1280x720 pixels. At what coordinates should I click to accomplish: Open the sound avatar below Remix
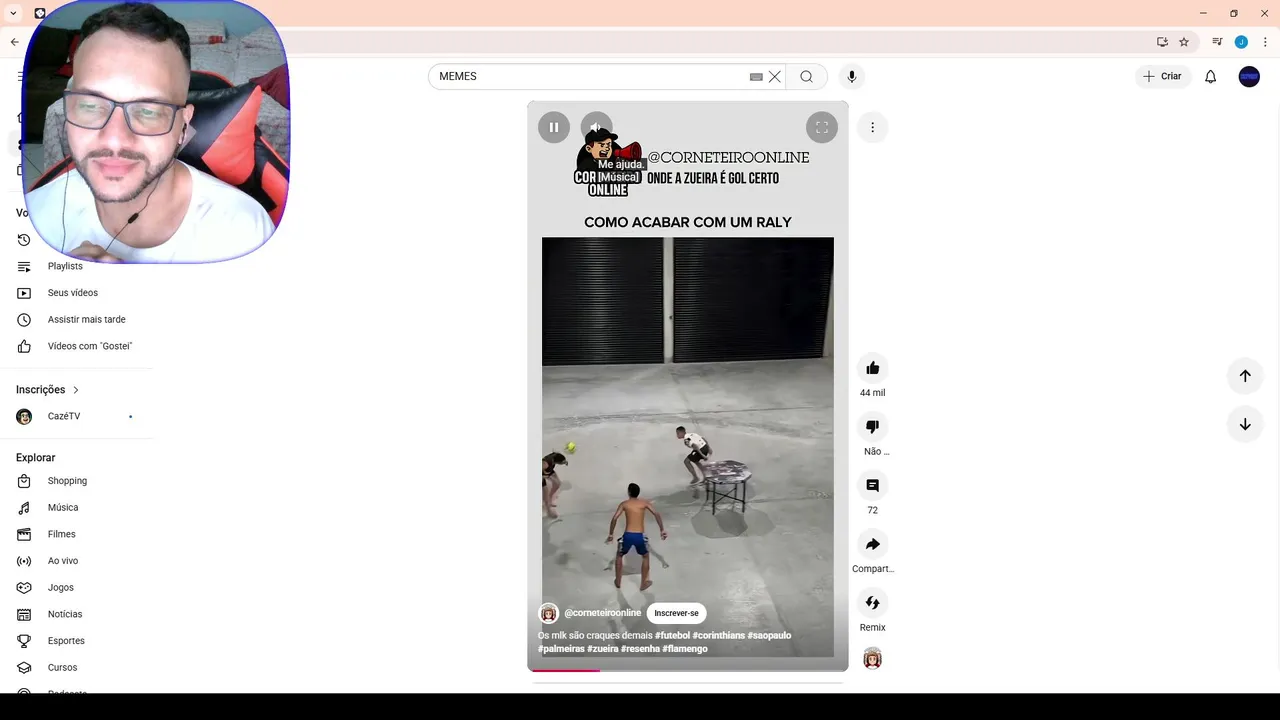click(x=872, y=659)
